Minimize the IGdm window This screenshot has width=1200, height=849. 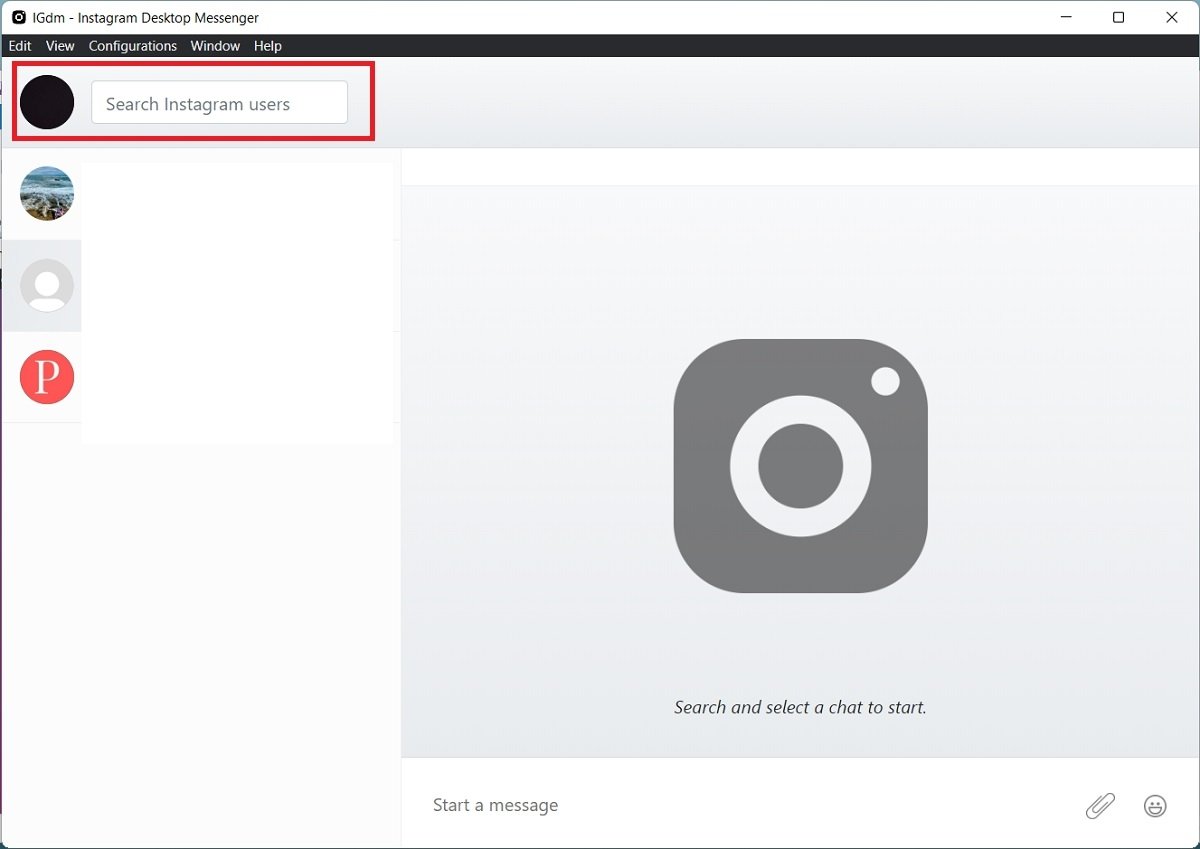click(1064, 17)
